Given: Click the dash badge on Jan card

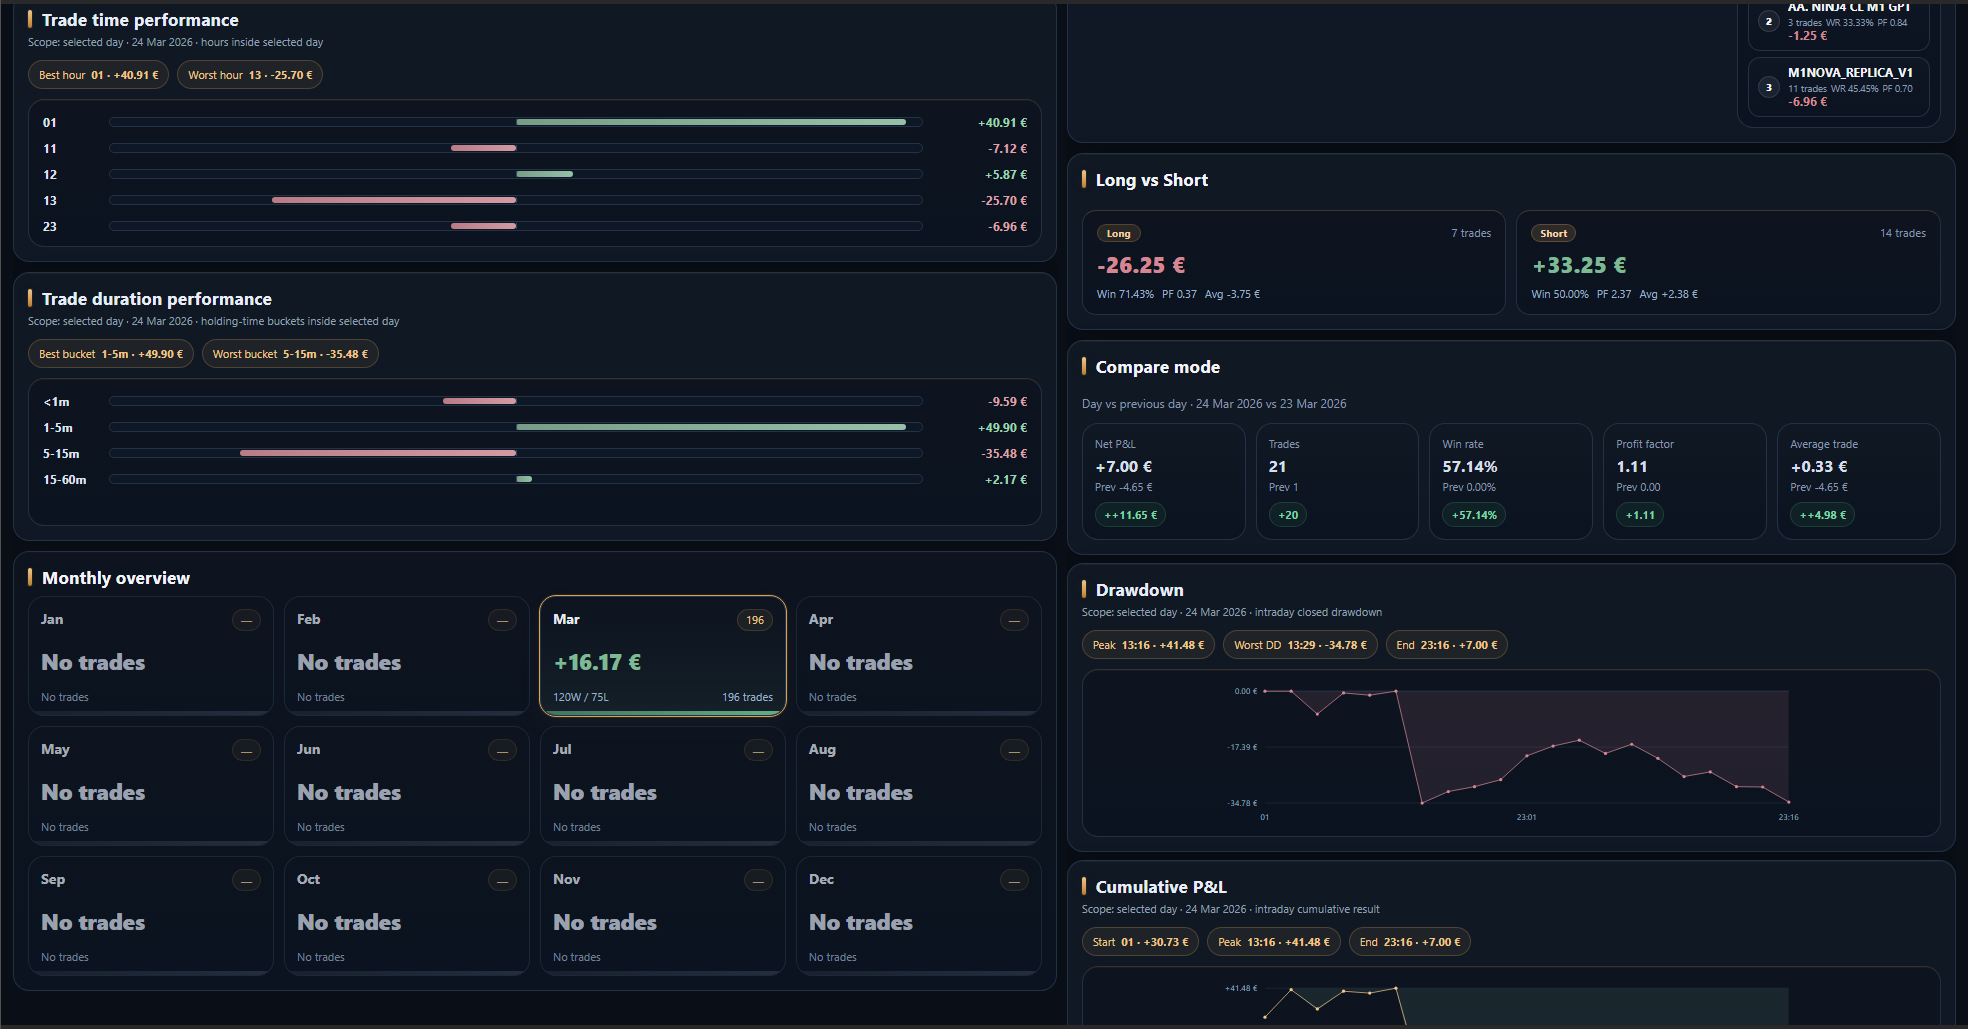Looking at the screenshot, I should (x=246, y=620).
